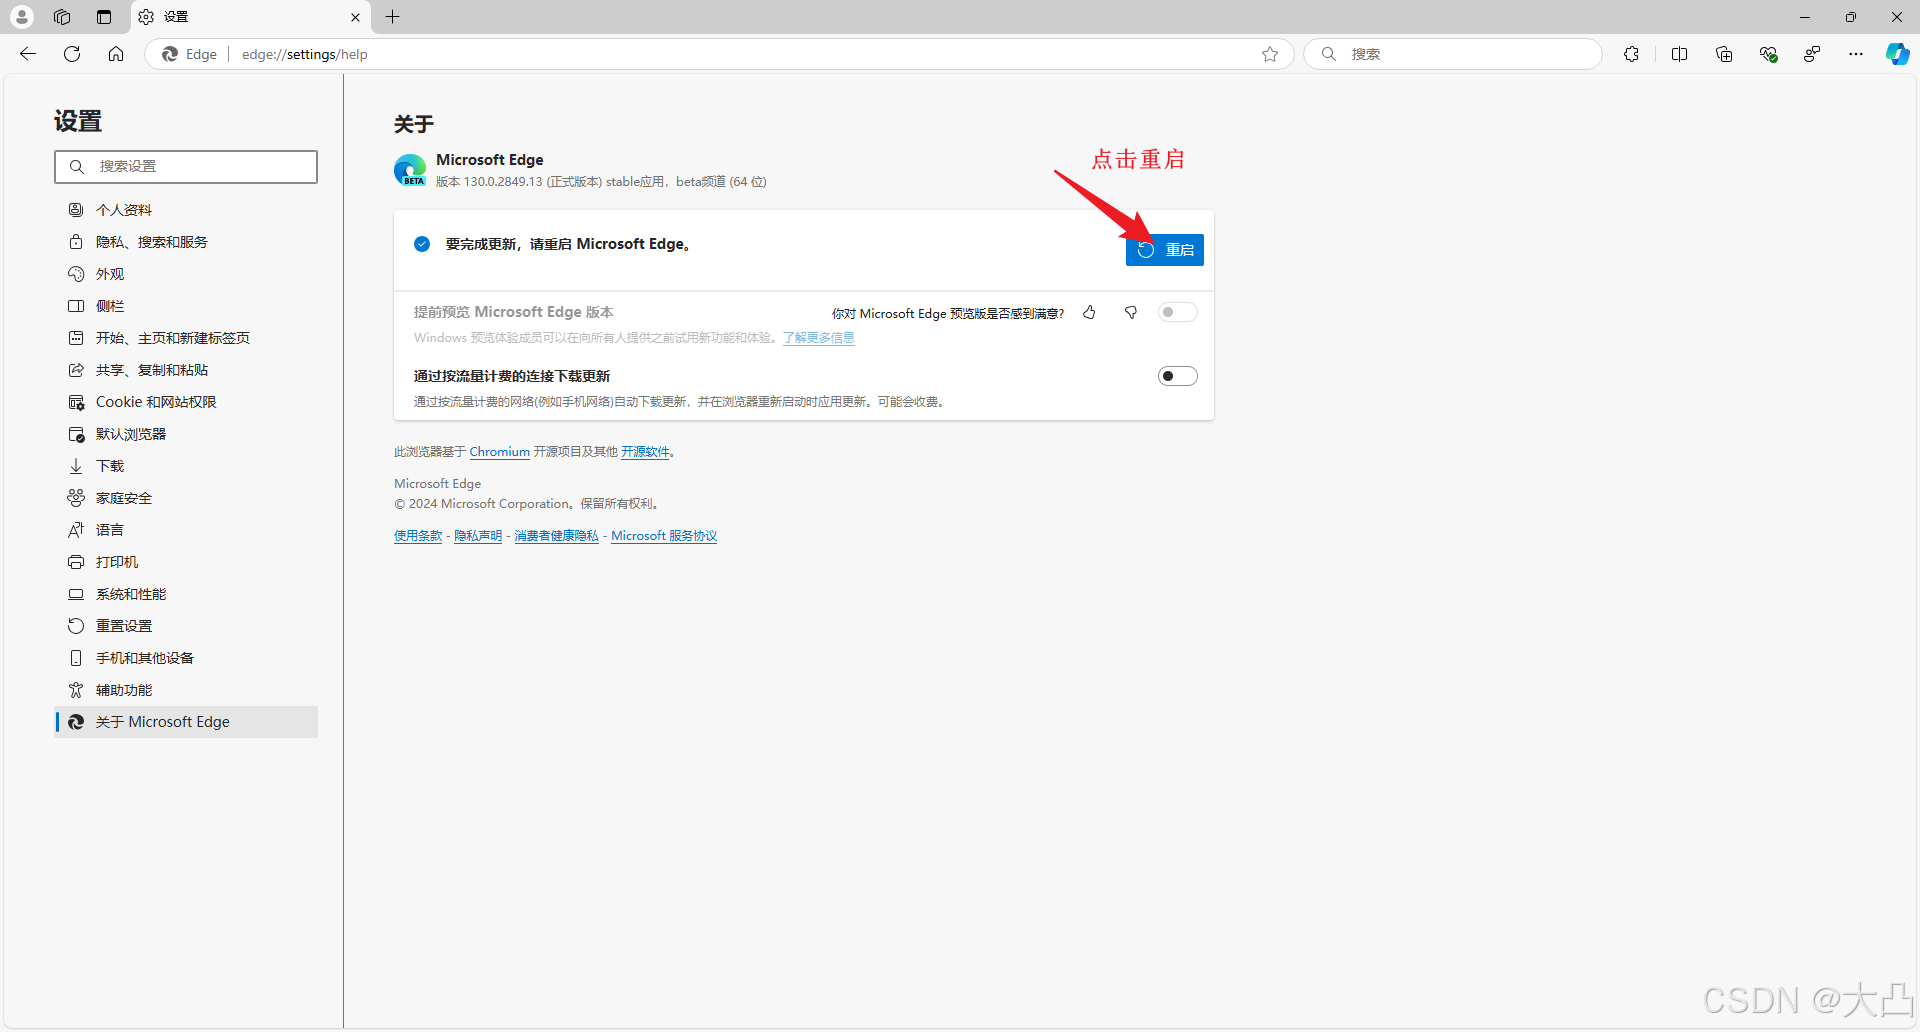Click version text 版本 130.0.2849.13
The width and height of the screenshot is (1920, 1032).
point(489,182)
